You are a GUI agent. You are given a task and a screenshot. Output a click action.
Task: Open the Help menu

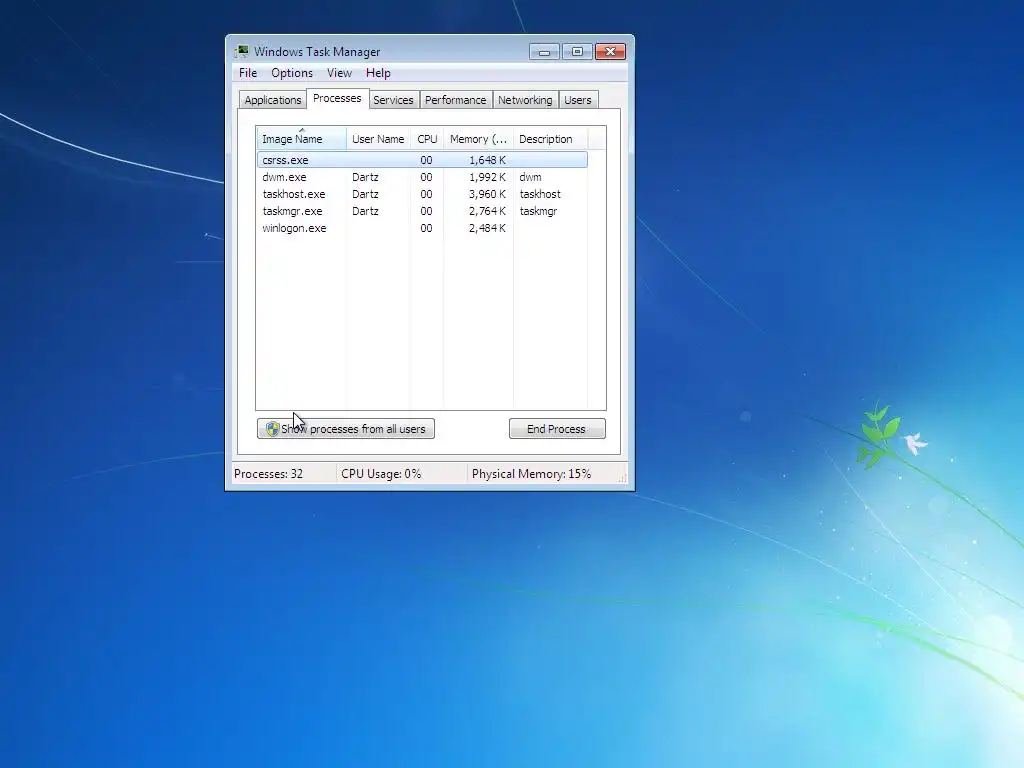click(377, 73)
